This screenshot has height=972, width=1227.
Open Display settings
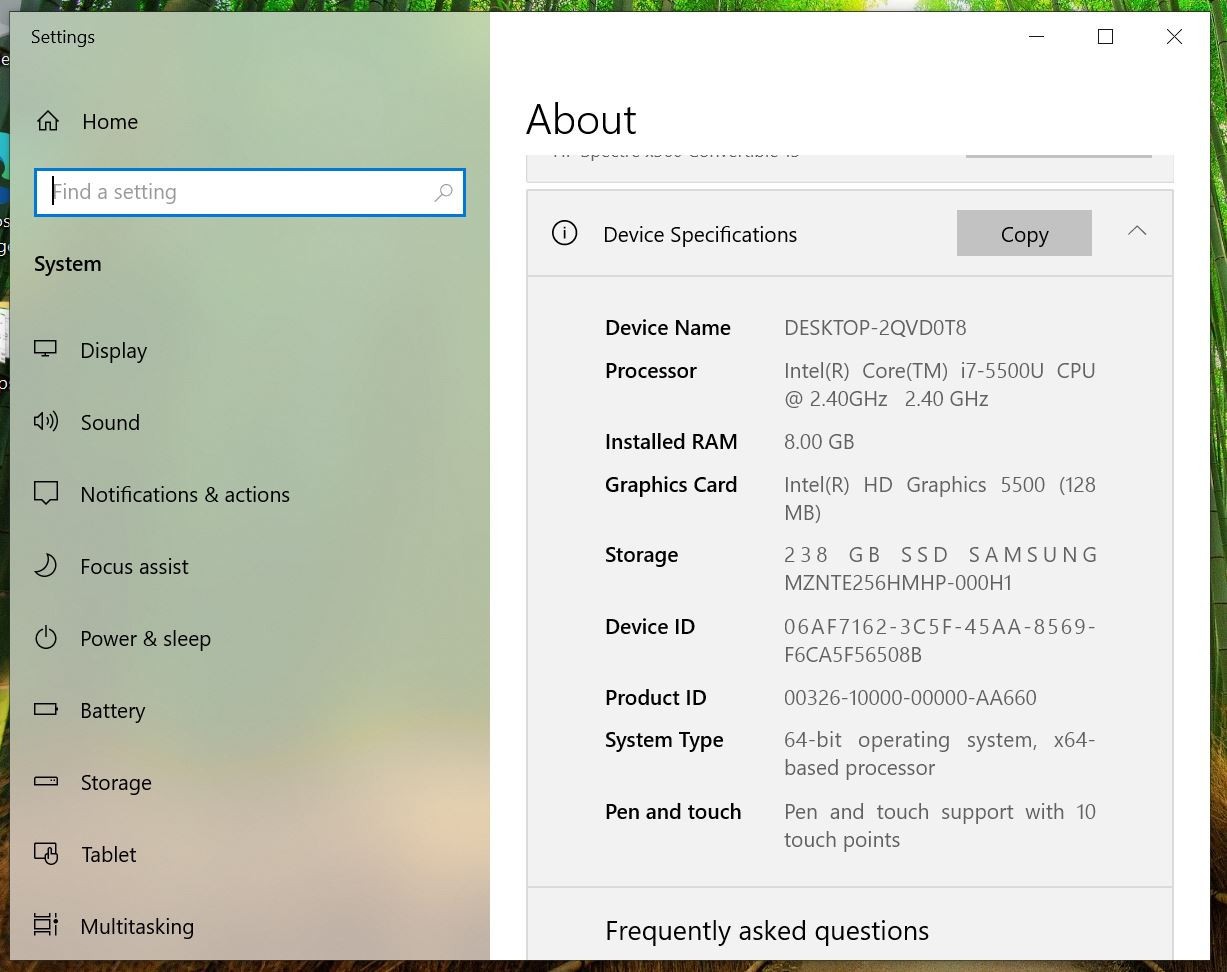[114, 350]
